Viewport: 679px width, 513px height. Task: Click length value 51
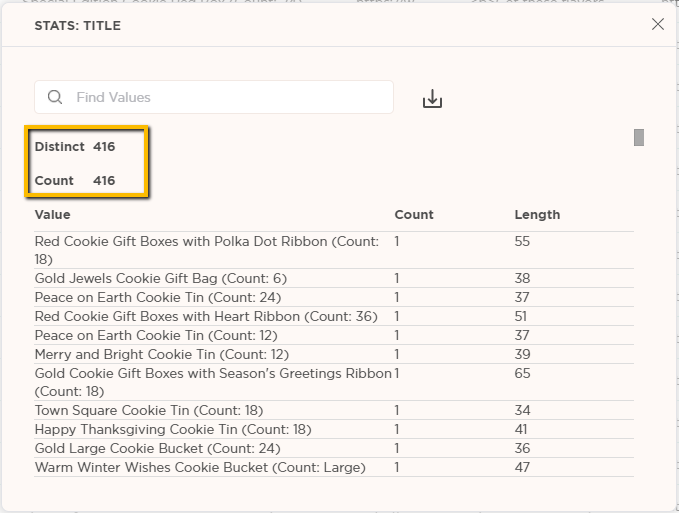(x=521, y=316)
